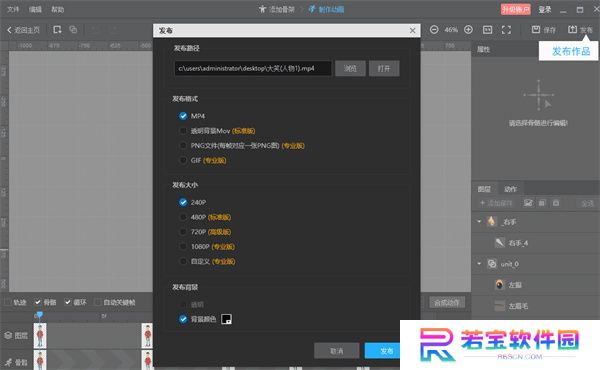The width and height of the screenshot is (600, 370).
Task: Collapse the _右手 layer group
Action: [479, 221]
